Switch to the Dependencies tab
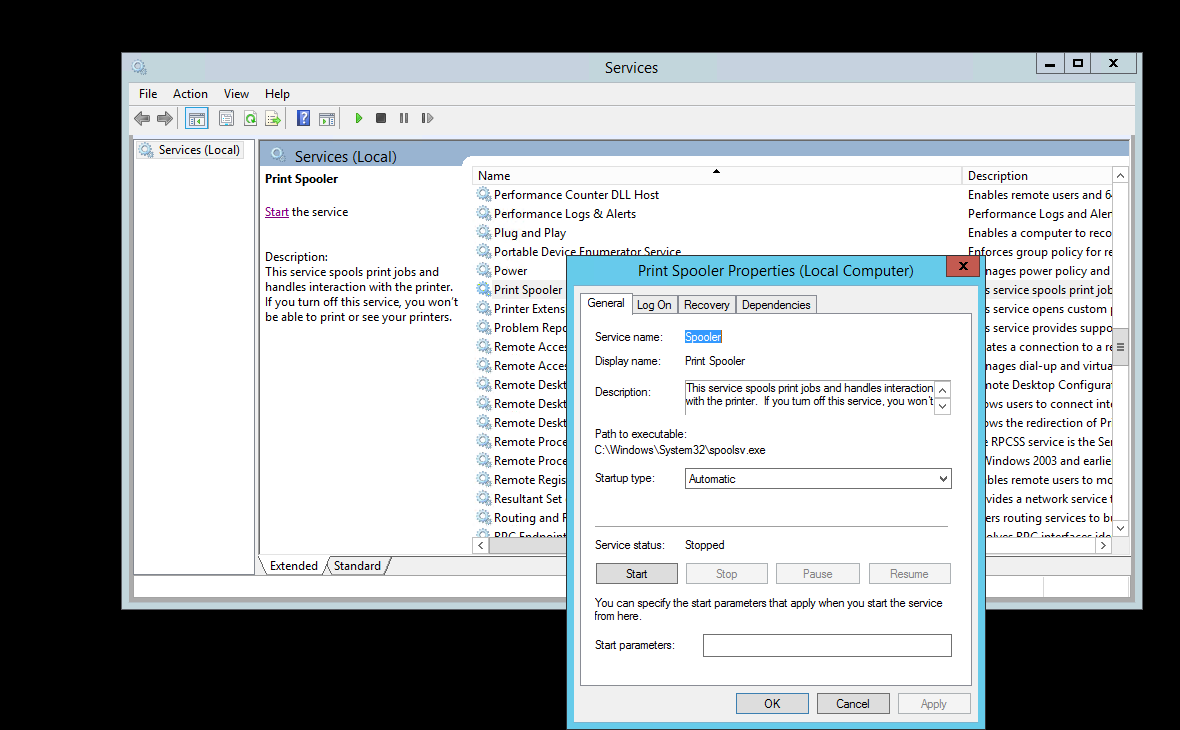This screenshot has height=730, width=1180. point(776,305)
